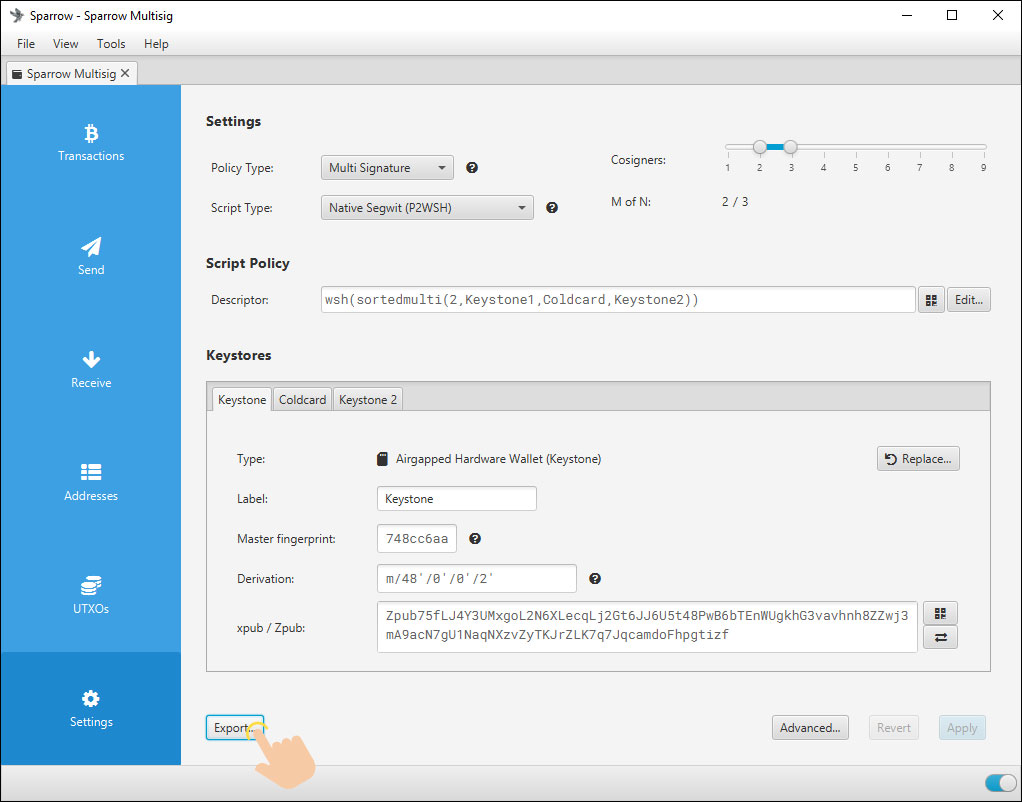Open the Transactions view in the sidebar
Image resolution: width=1022 pixels, height=802 pixels.
(91, 140)
